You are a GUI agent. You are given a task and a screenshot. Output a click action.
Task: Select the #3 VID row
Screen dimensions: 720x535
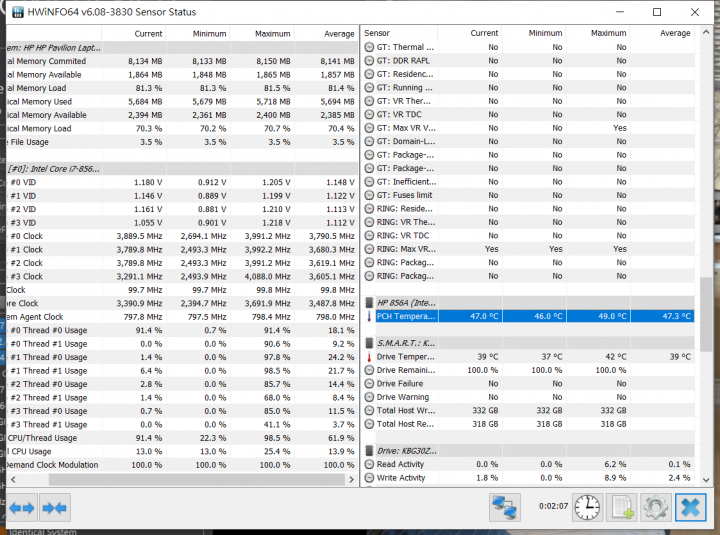pyautogui.click(x=182, y=223)
